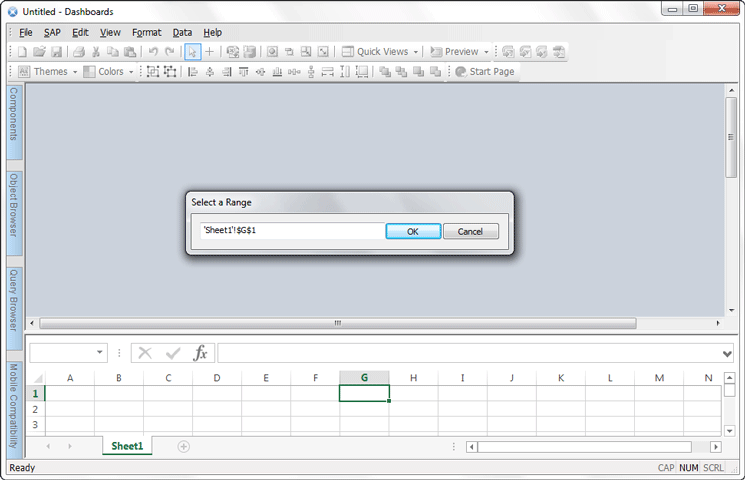Click the Undo arrow icon
The width and height of the screenshot is (745, 480).
(x=153, y=52)
